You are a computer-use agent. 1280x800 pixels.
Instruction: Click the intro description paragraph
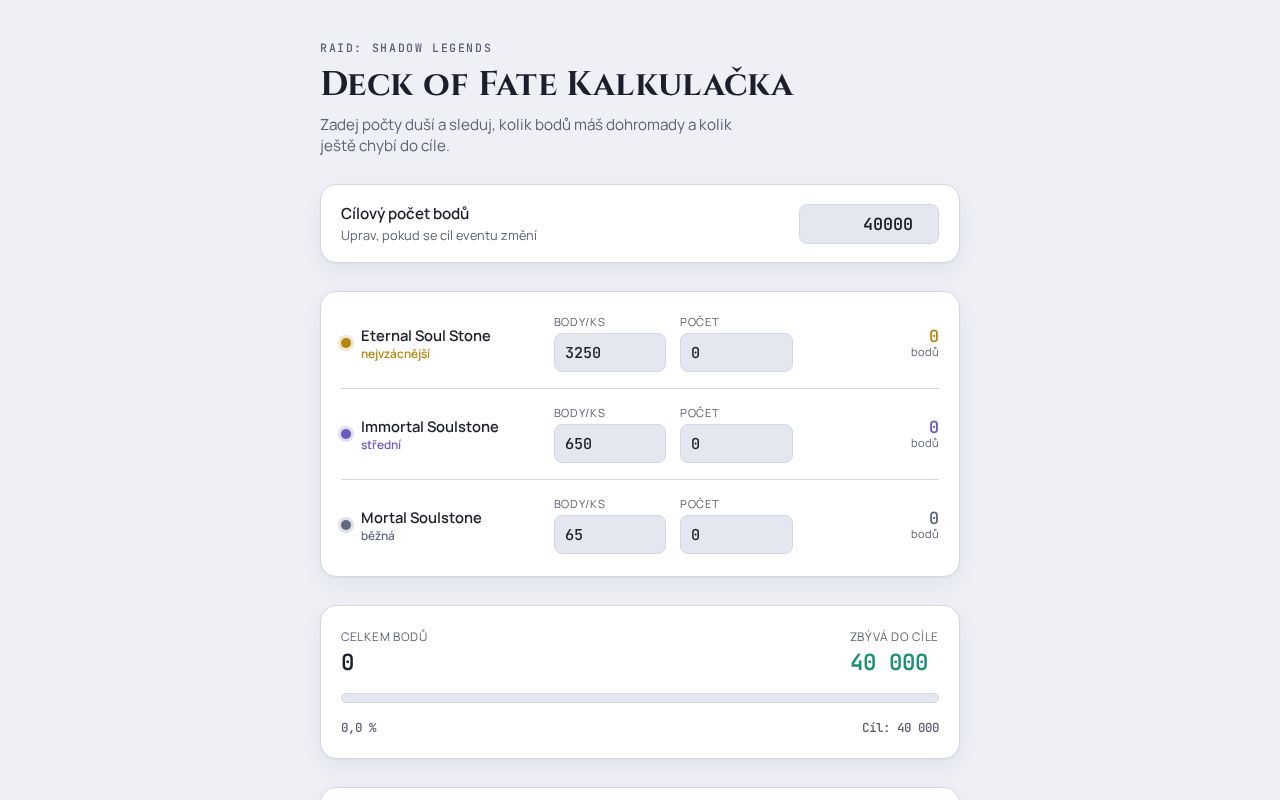coord(526,135)
